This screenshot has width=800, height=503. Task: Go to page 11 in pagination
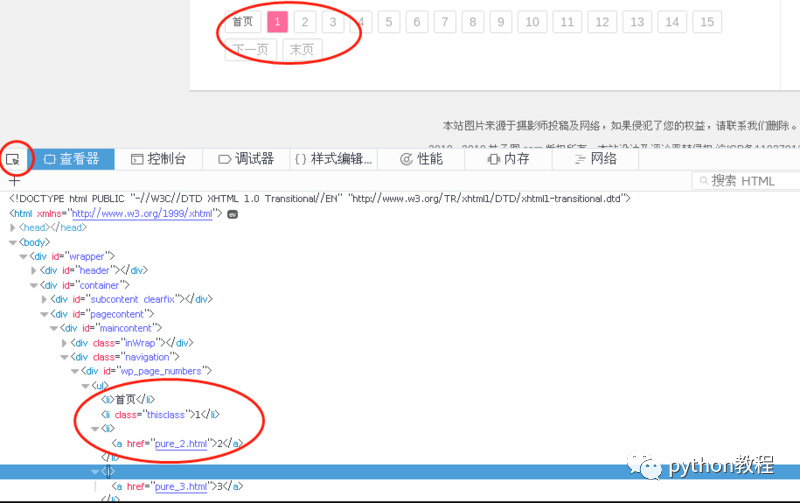click(567, 22)
